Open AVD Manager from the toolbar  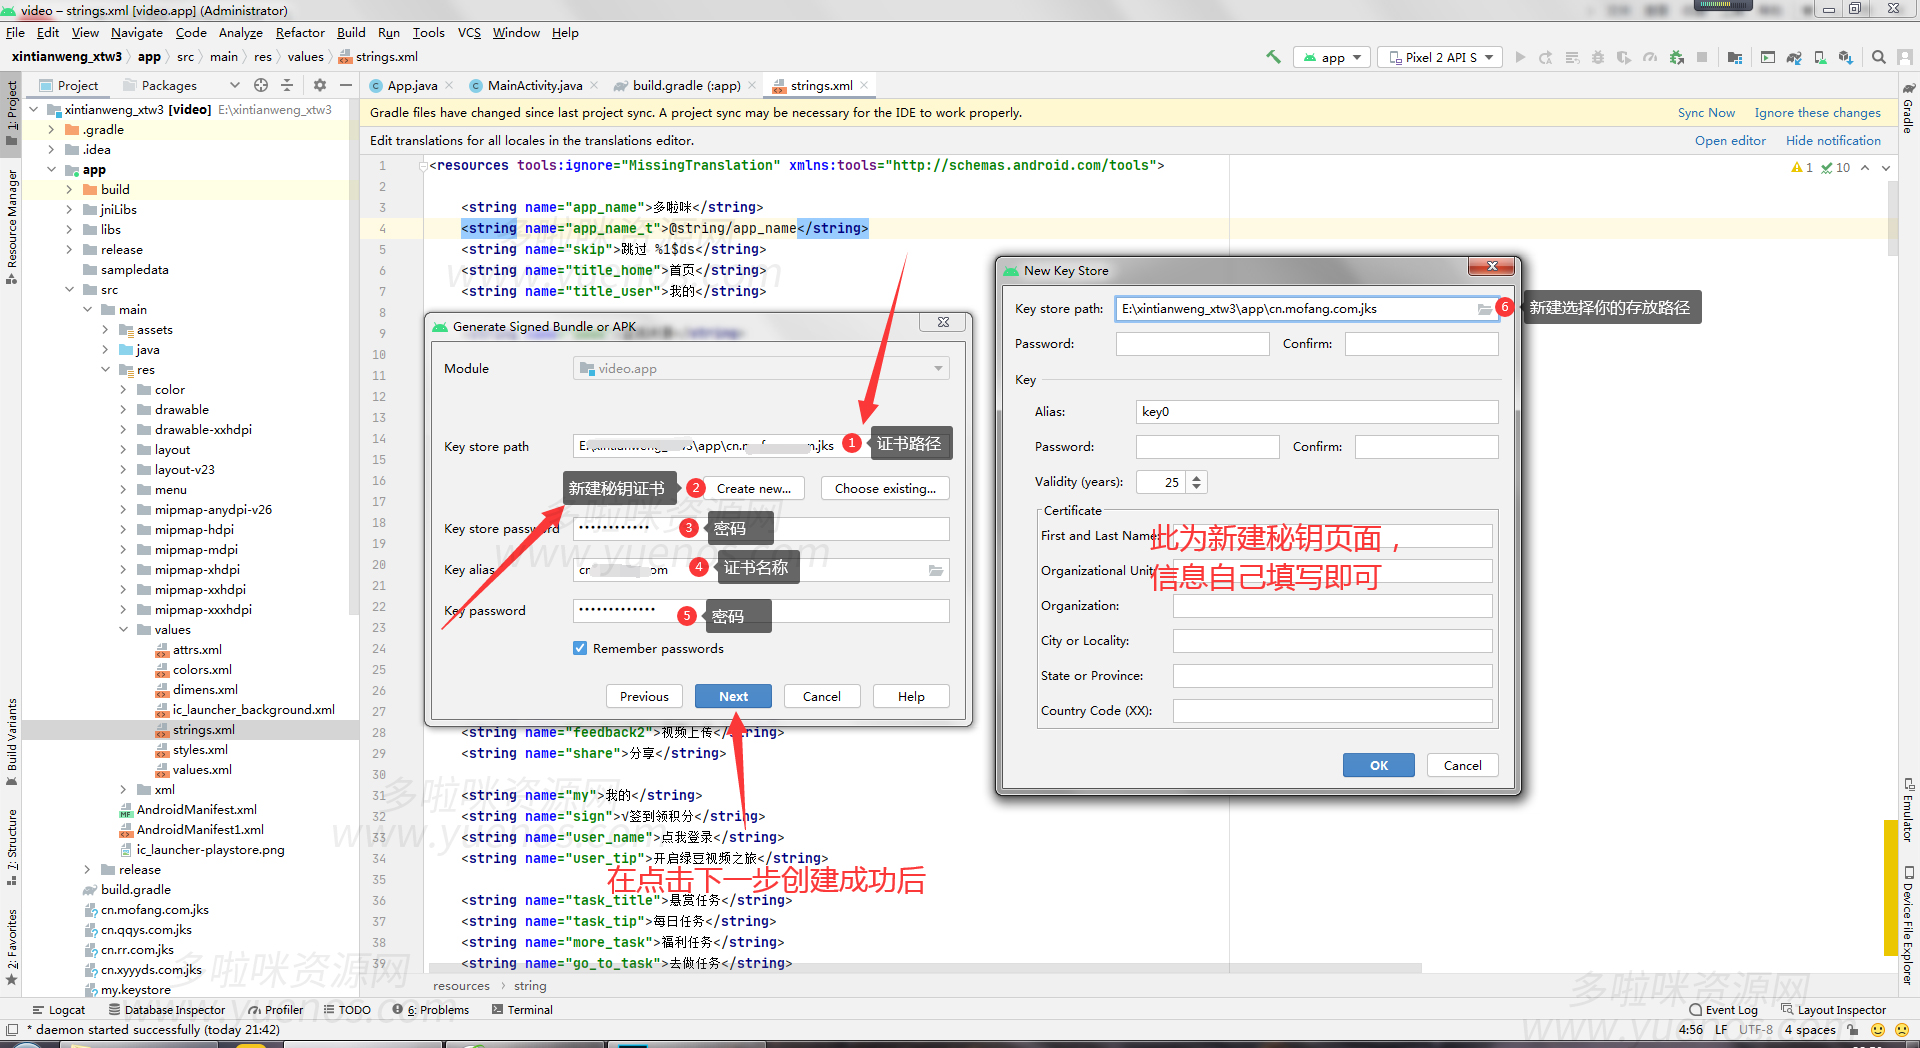coord(1820,57)
